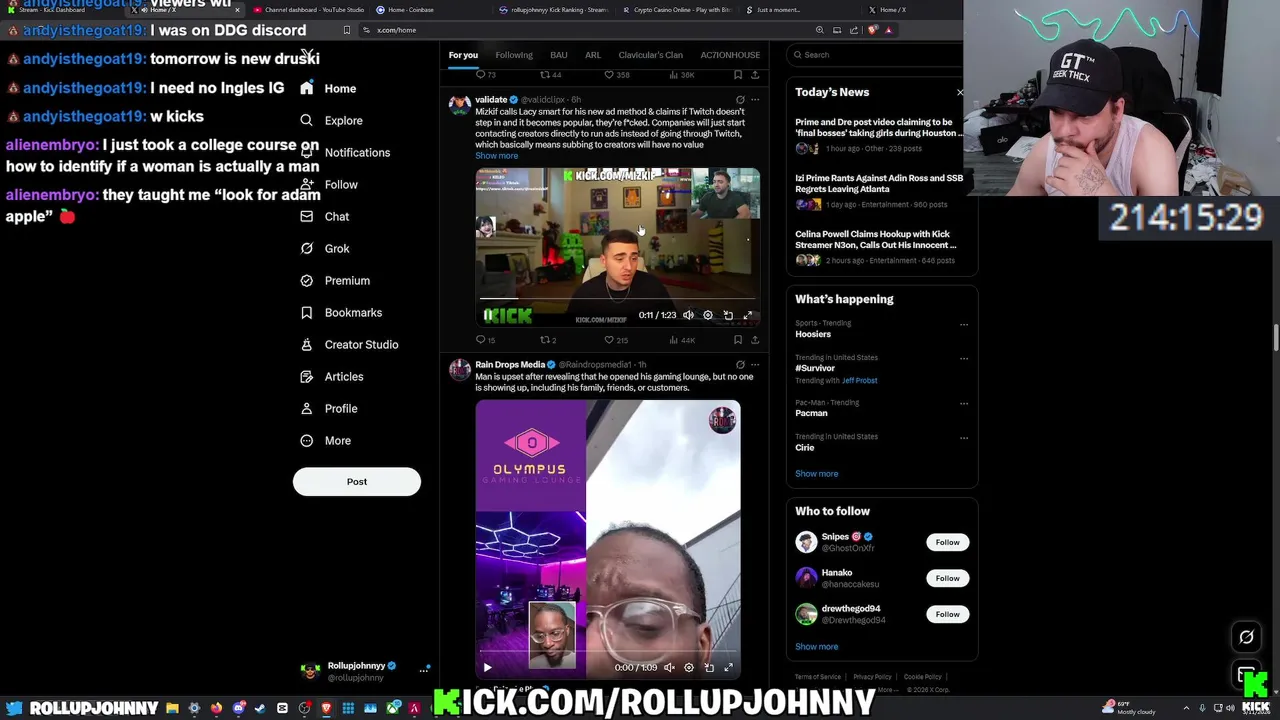Click the Post button
Viewport: 1280px width, 720px height.
pyautogui.click(x=357, y=481)
